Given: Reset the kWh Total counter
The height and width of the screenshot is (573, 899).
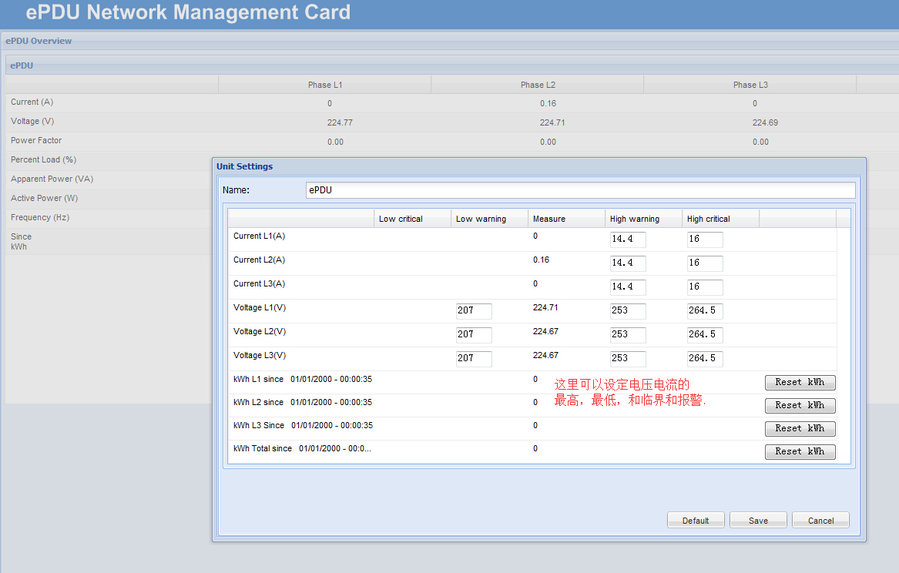Looking at the screenshot, I should tap(800, 452).
